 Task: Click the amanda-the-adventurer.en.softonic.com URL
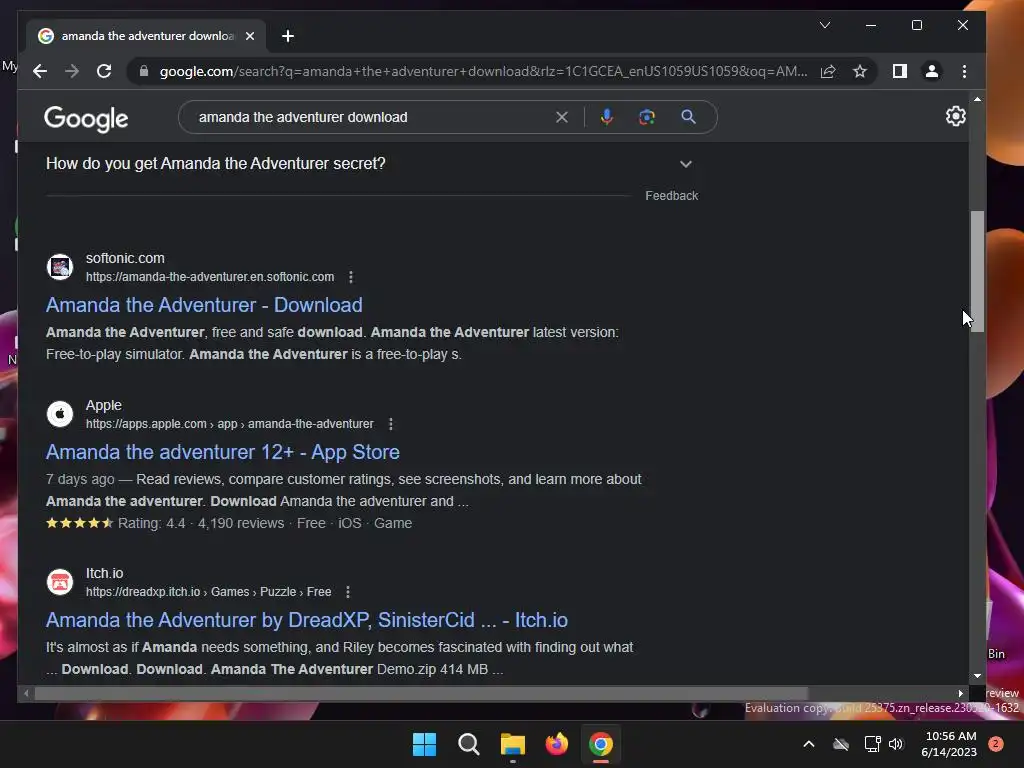coord(210,277)
